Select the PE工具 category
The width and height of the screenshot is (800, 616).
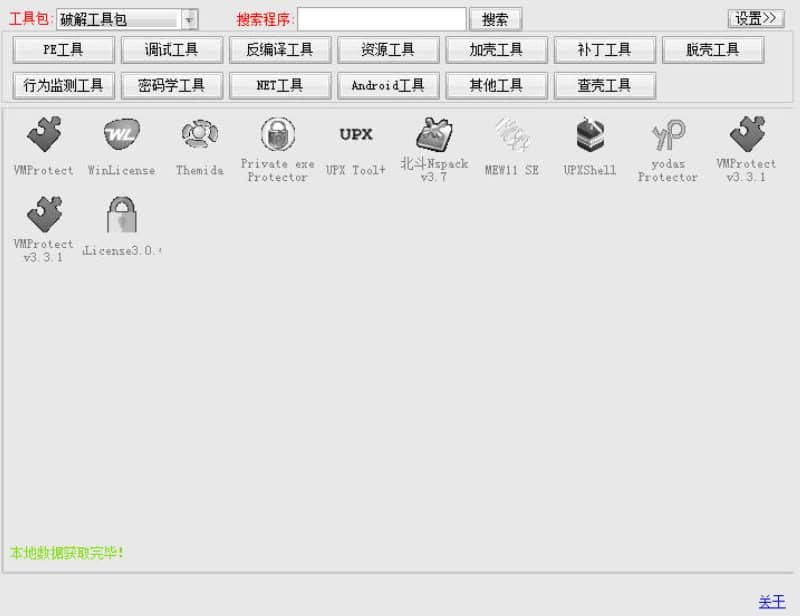point(63,50)
